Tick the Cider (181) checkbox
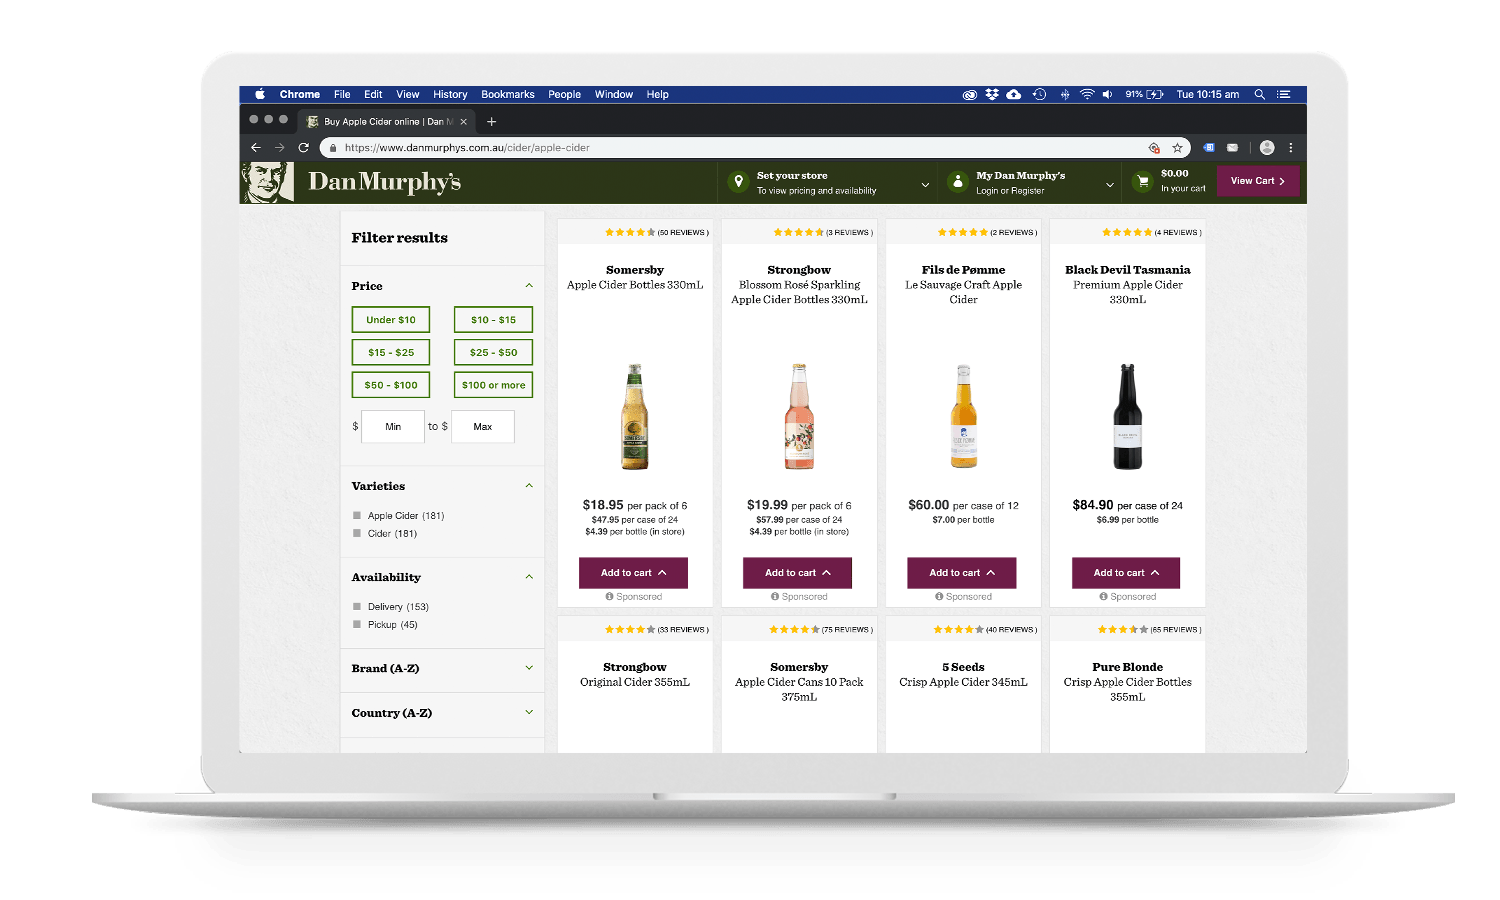This screenshot has height=900, width=1500. (357, 533)
